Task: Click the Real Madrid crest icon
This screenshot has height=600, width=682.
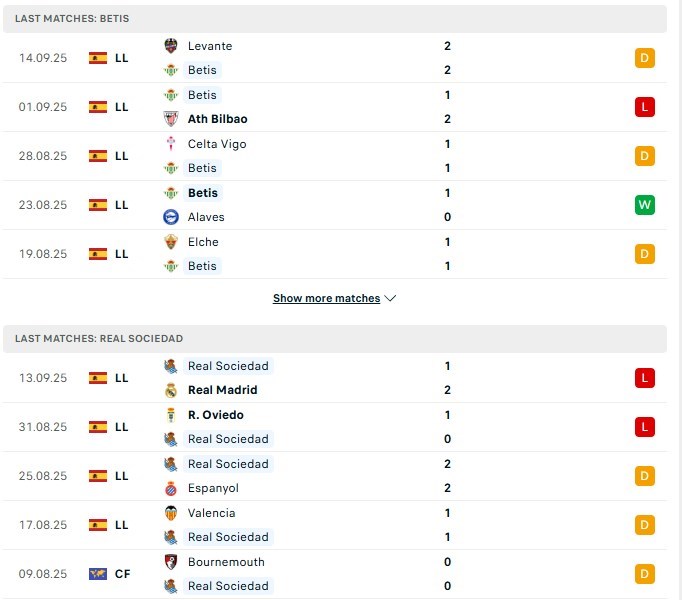Action: coord(170,390)
